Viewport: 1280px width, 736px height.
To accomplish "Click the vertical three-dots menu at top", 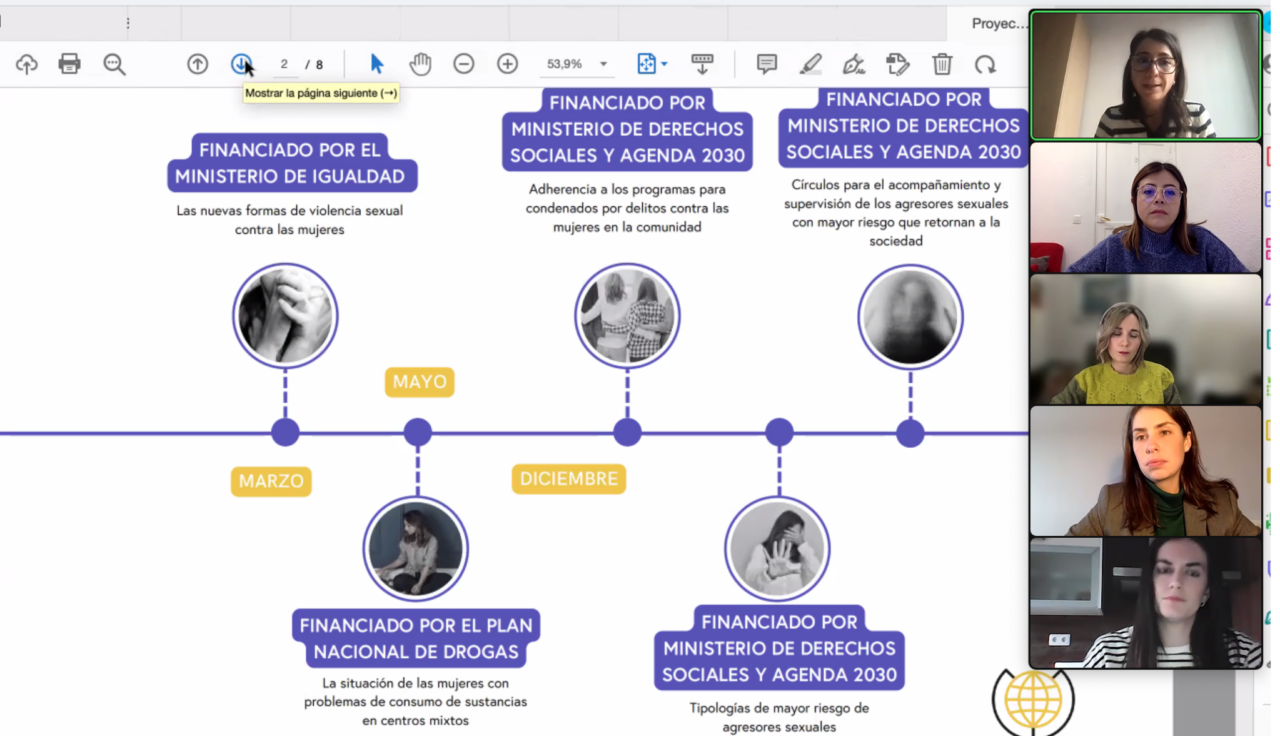I will [128, 23].
